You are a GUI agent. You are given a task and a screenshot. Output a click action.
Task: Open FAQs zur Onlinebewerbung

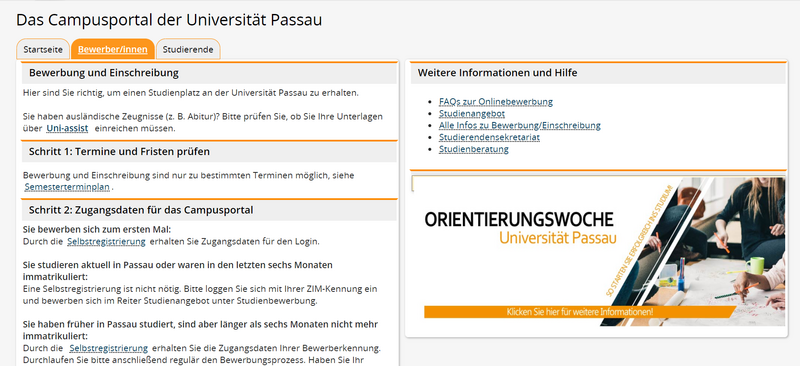pos(495,102)
